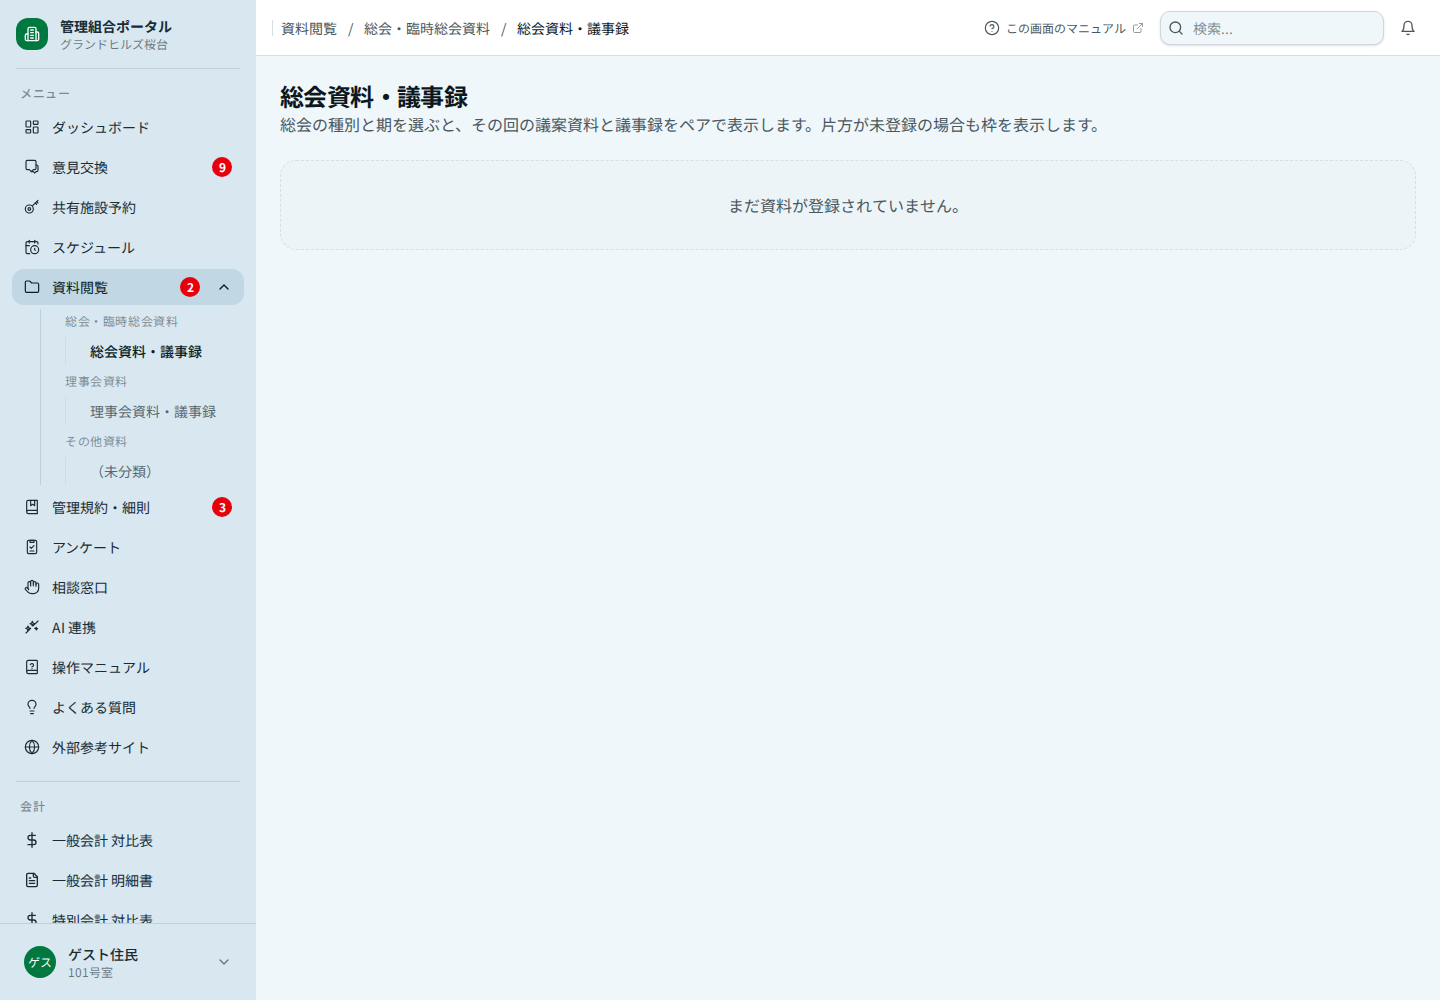Open 一般会計 明細書 entry
The image size is (1440, 1000).
click(128, 880)
